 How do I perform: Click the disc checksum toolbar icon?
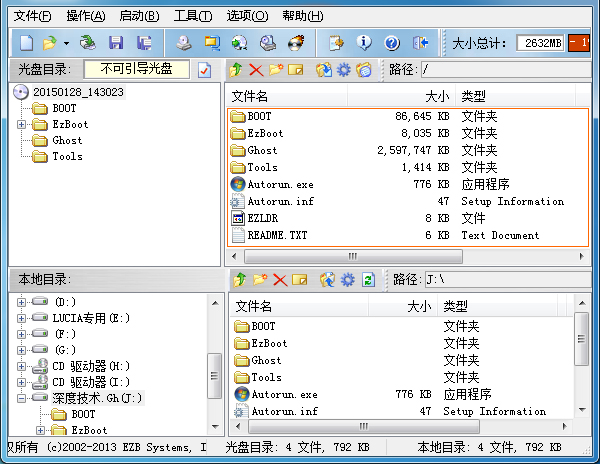268,43
